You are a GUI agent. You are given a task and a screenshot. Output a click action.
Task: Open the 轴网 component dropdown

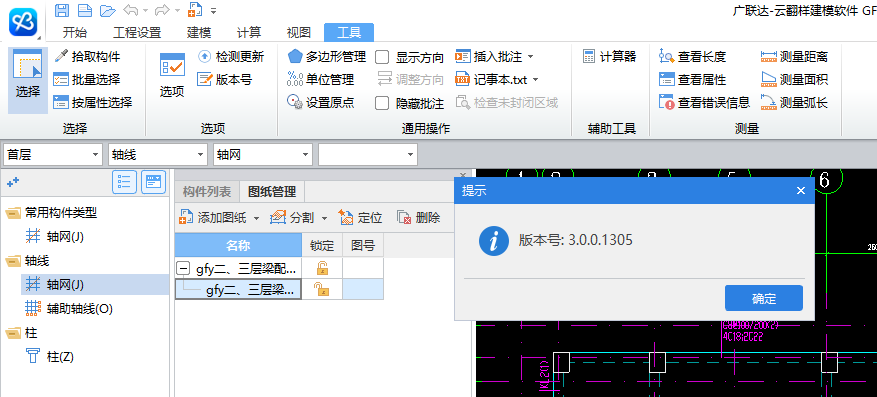pyautogui.click(x=263, y=154)
